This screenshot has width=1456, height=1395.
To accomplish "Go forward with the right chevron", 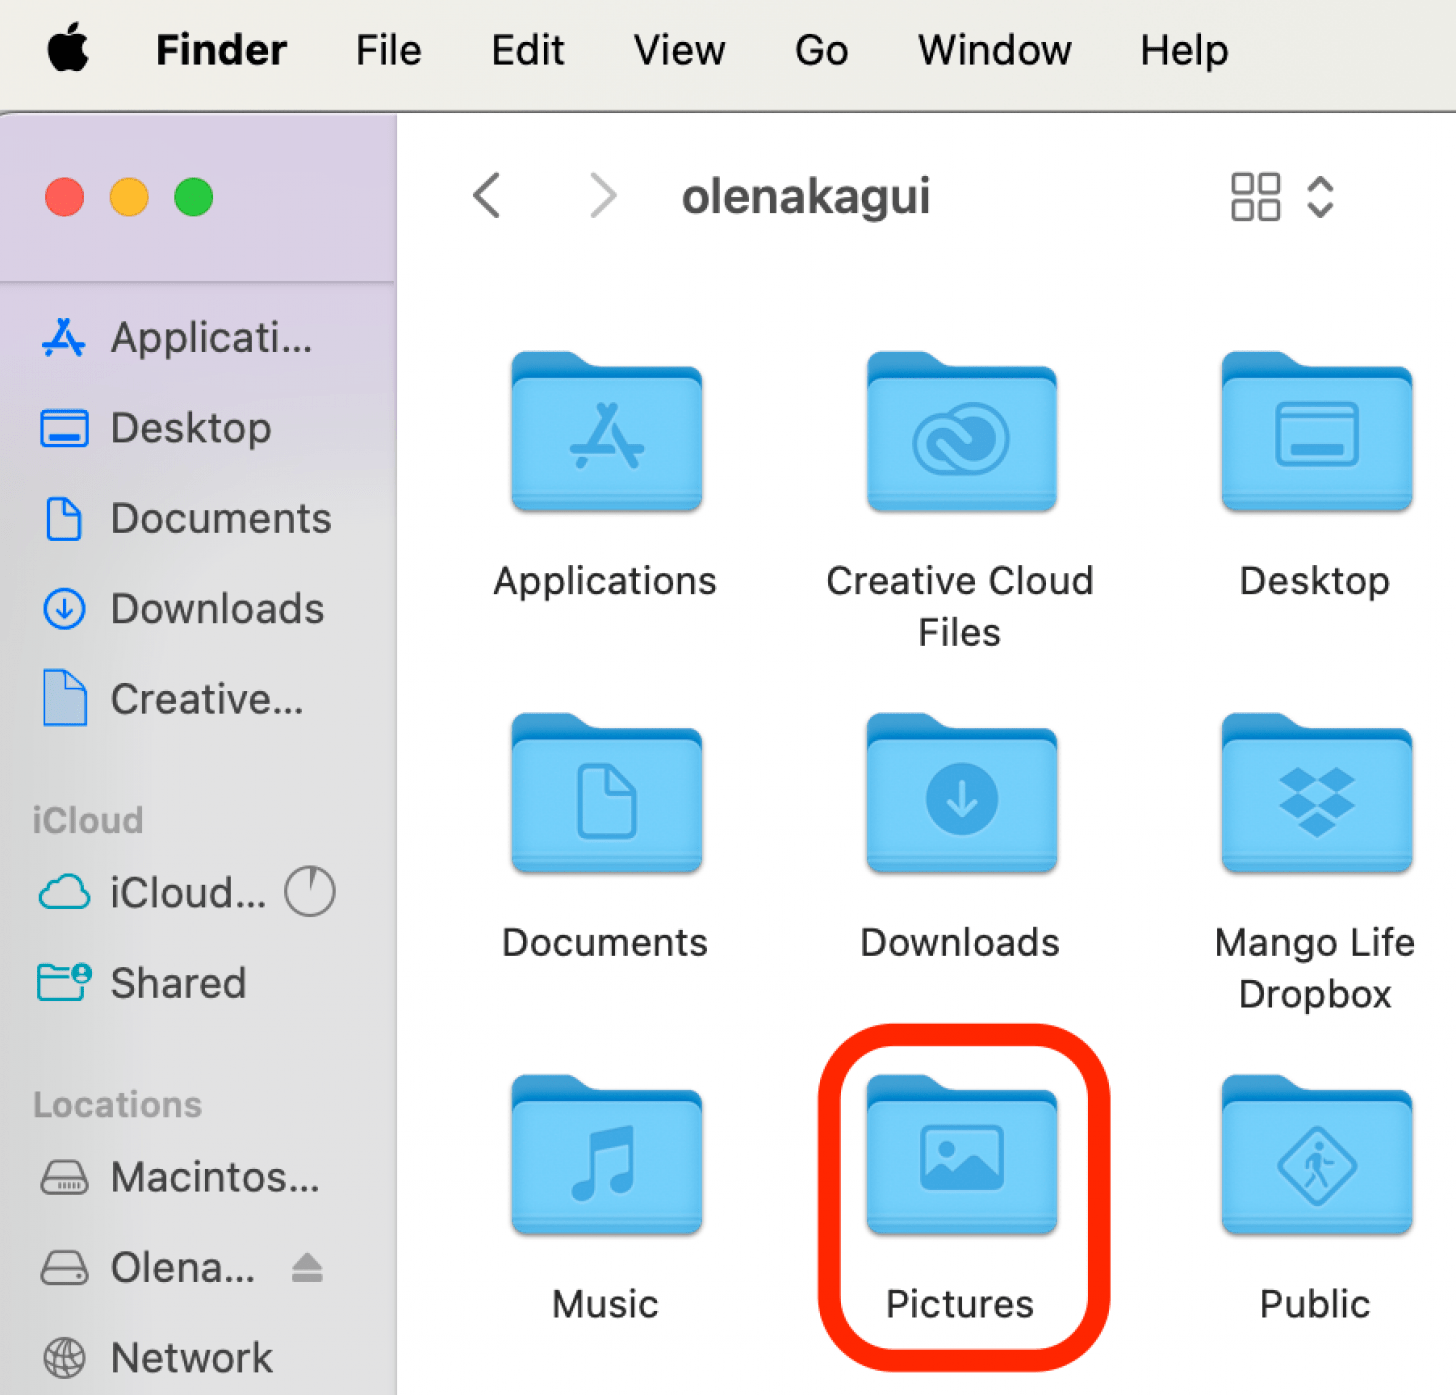I will (x=602, y=195).
